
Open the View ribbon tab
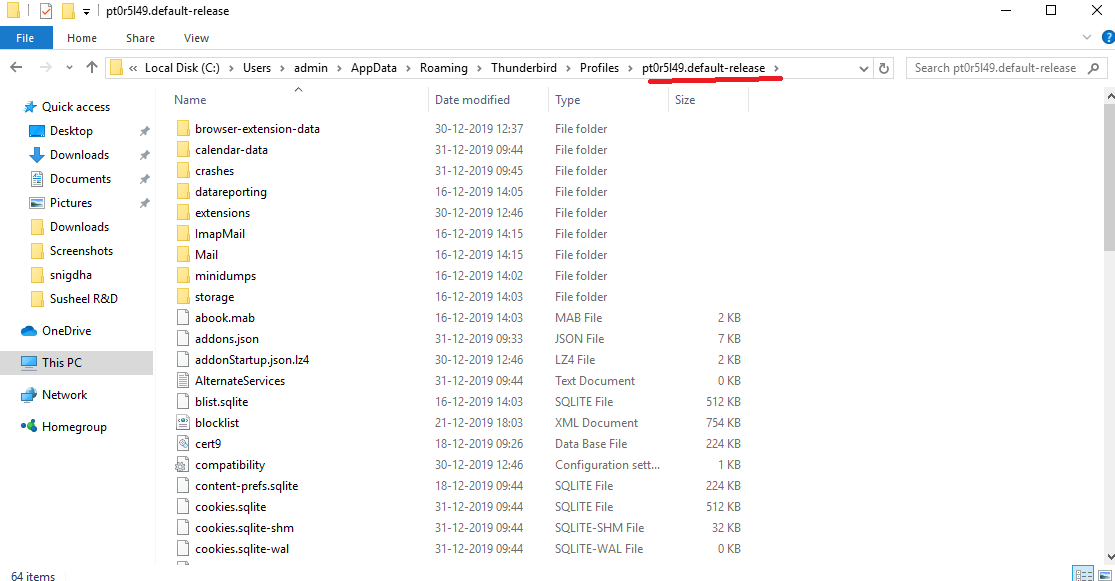pos(196,38)
